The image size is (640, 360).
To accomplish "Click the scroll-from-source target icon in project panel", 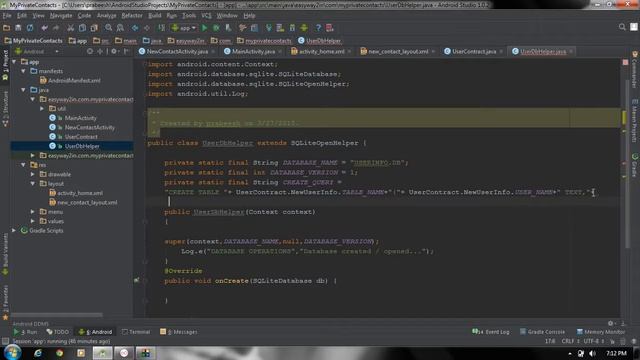I will pyautogui.click(x=90, y=51).
